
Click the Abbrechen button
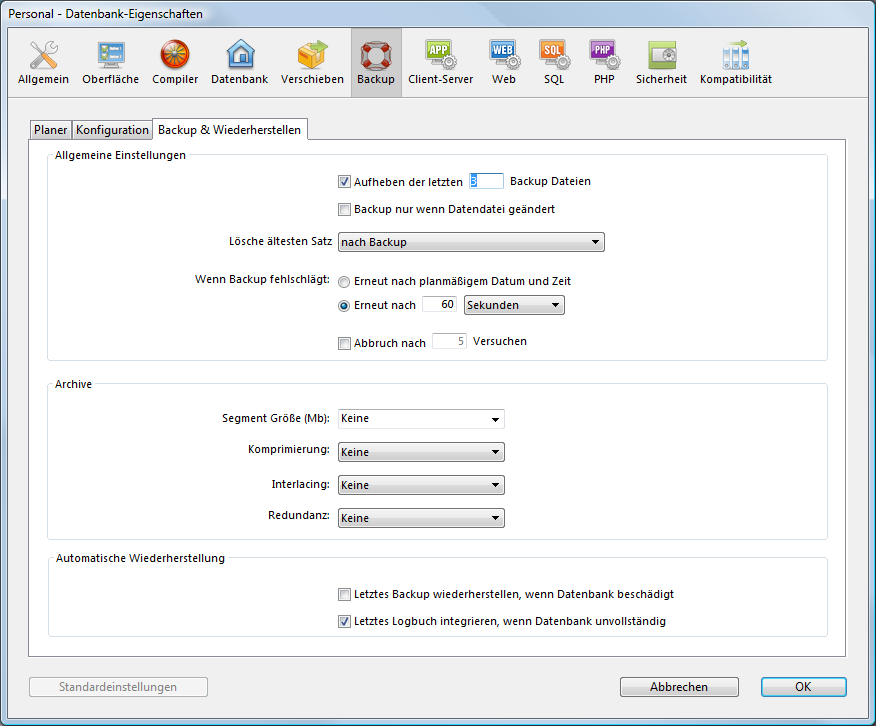679,687
